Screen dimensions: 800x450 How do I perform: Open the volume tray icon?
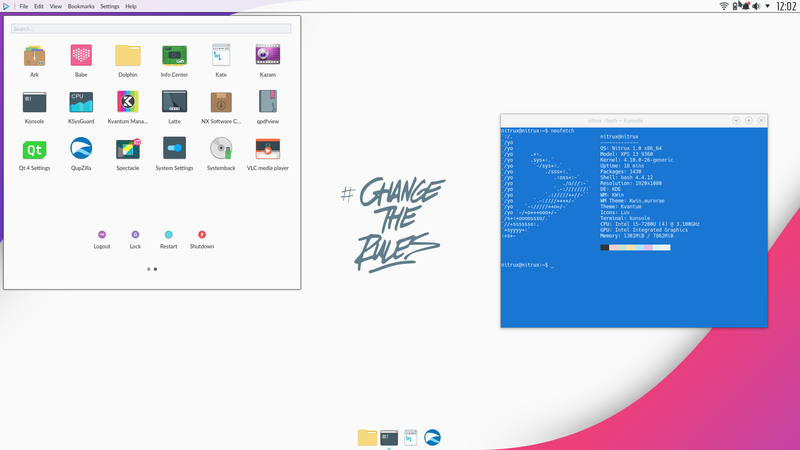[x=756, y=6]
